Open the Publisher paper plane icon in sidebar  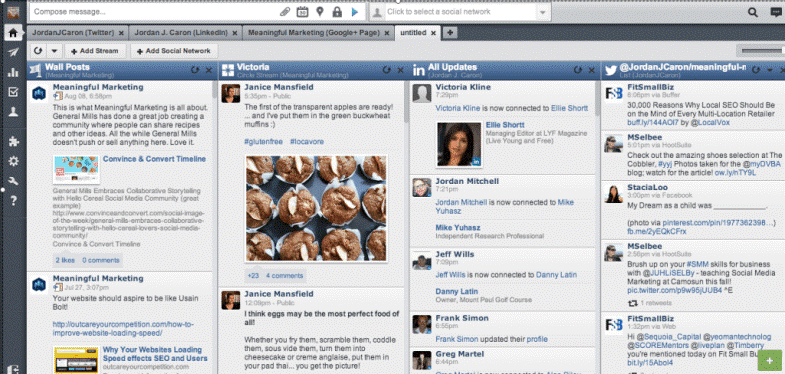pos(13,53)
